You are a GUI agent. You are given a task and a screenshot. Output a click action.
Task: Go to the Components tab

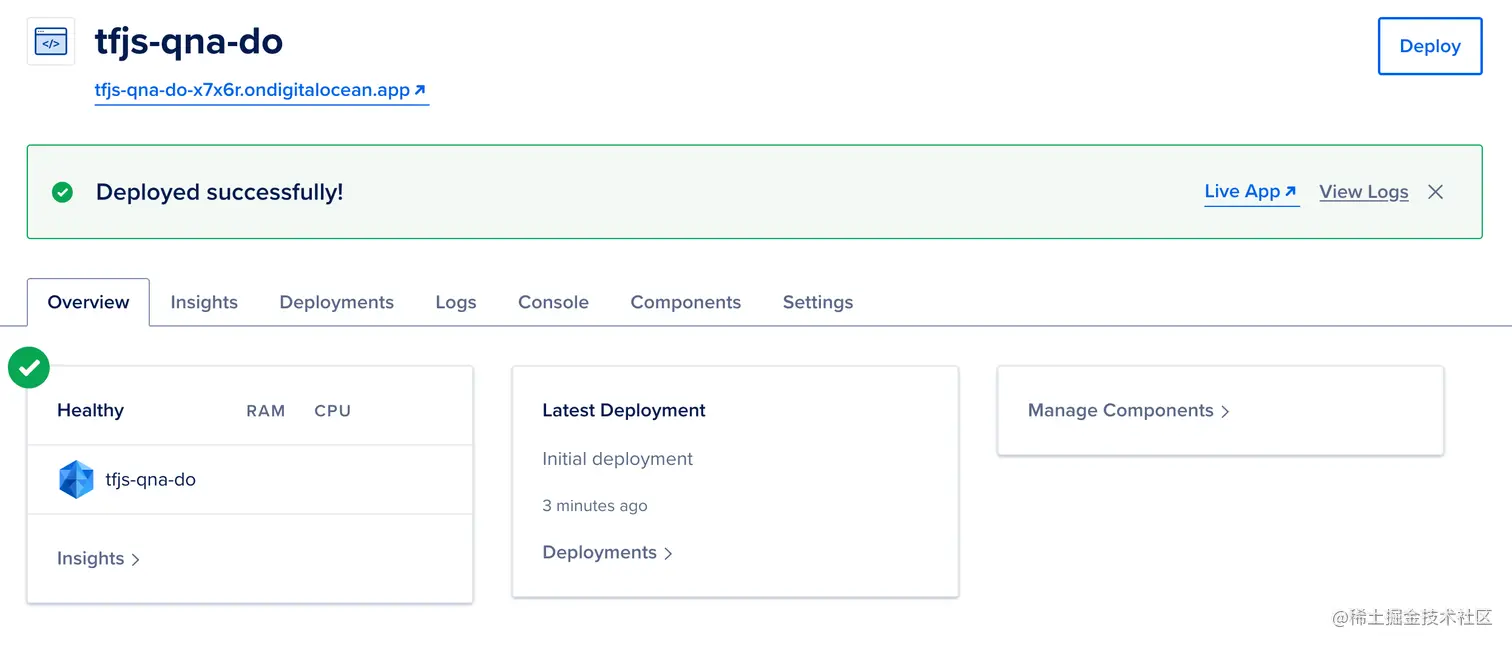(685, 302)
